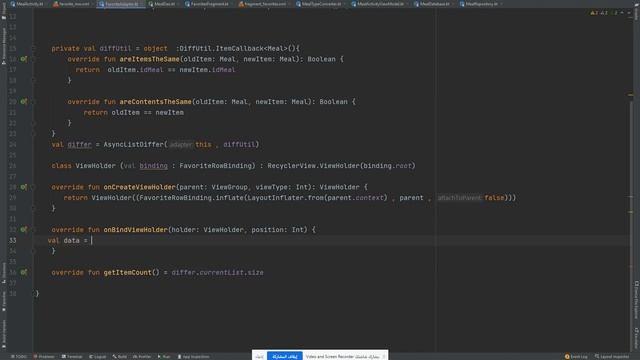Open the Project tool window sidebar button
The height and width of the screenshot is (360, 640).
click(4, 11)
